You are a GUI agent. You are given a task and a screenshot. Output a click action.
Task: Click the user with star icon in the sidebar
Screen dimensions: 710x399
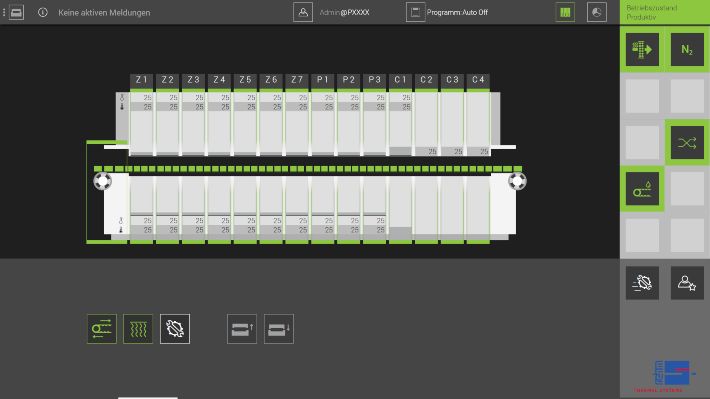pos(687,283)
